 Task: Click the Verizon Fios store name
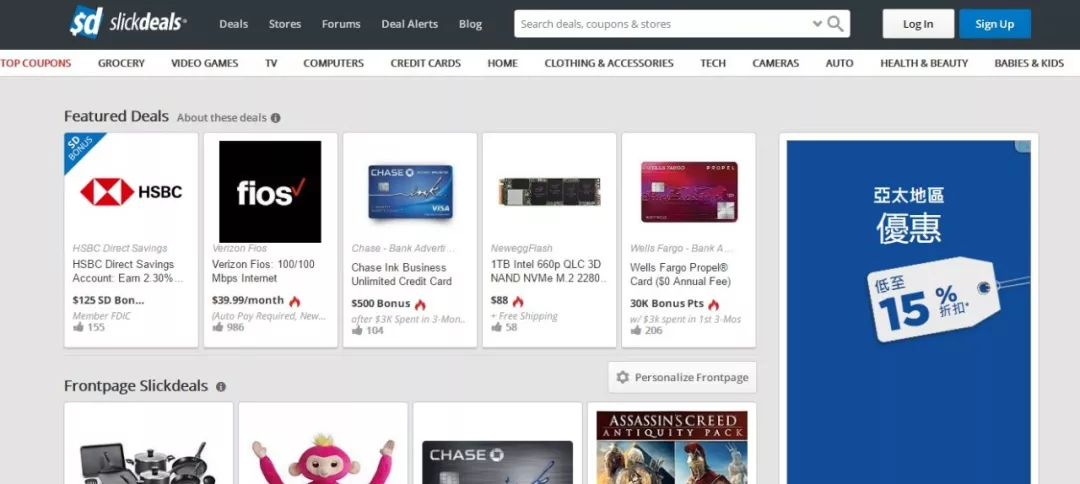pyautogui.click(x=239, y=248)
